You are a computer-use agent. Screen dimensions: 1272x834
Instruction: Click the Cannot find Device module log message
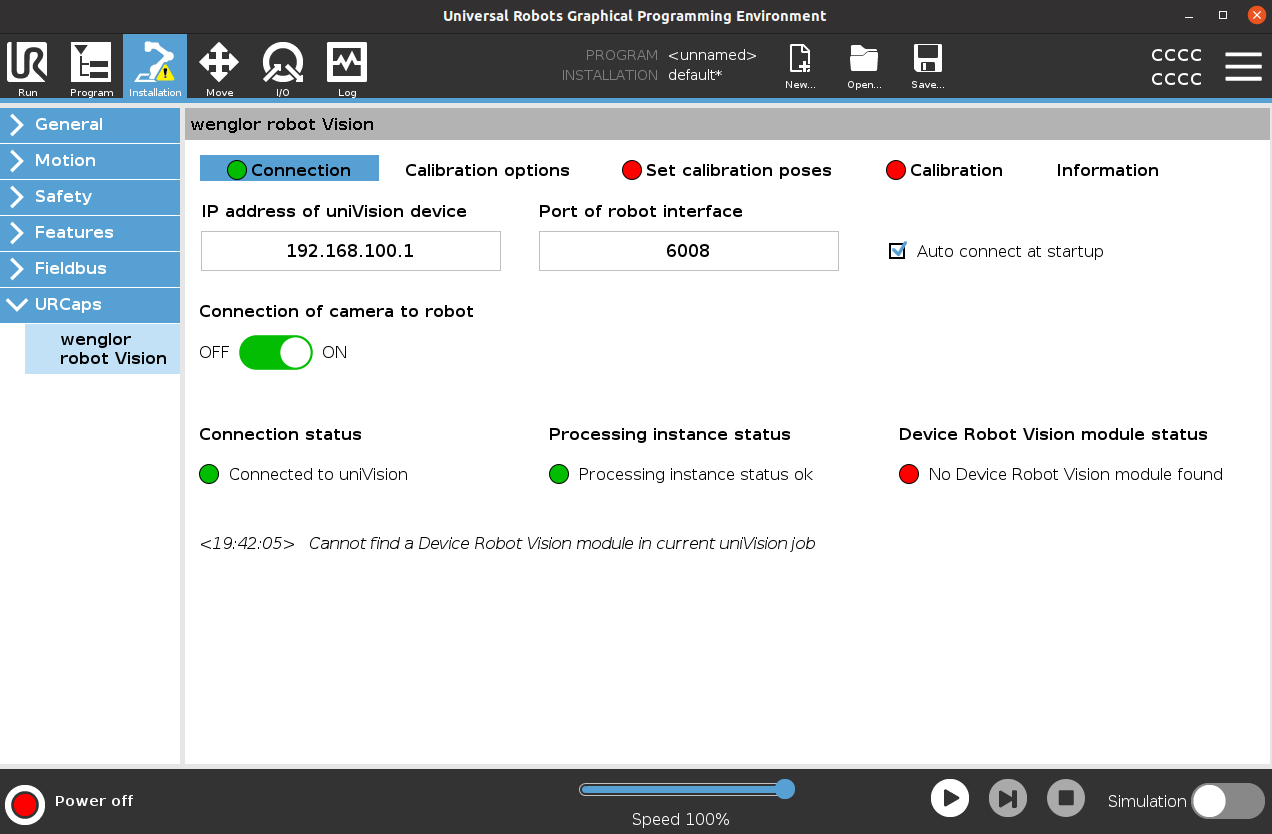click(x=562, y=543)
